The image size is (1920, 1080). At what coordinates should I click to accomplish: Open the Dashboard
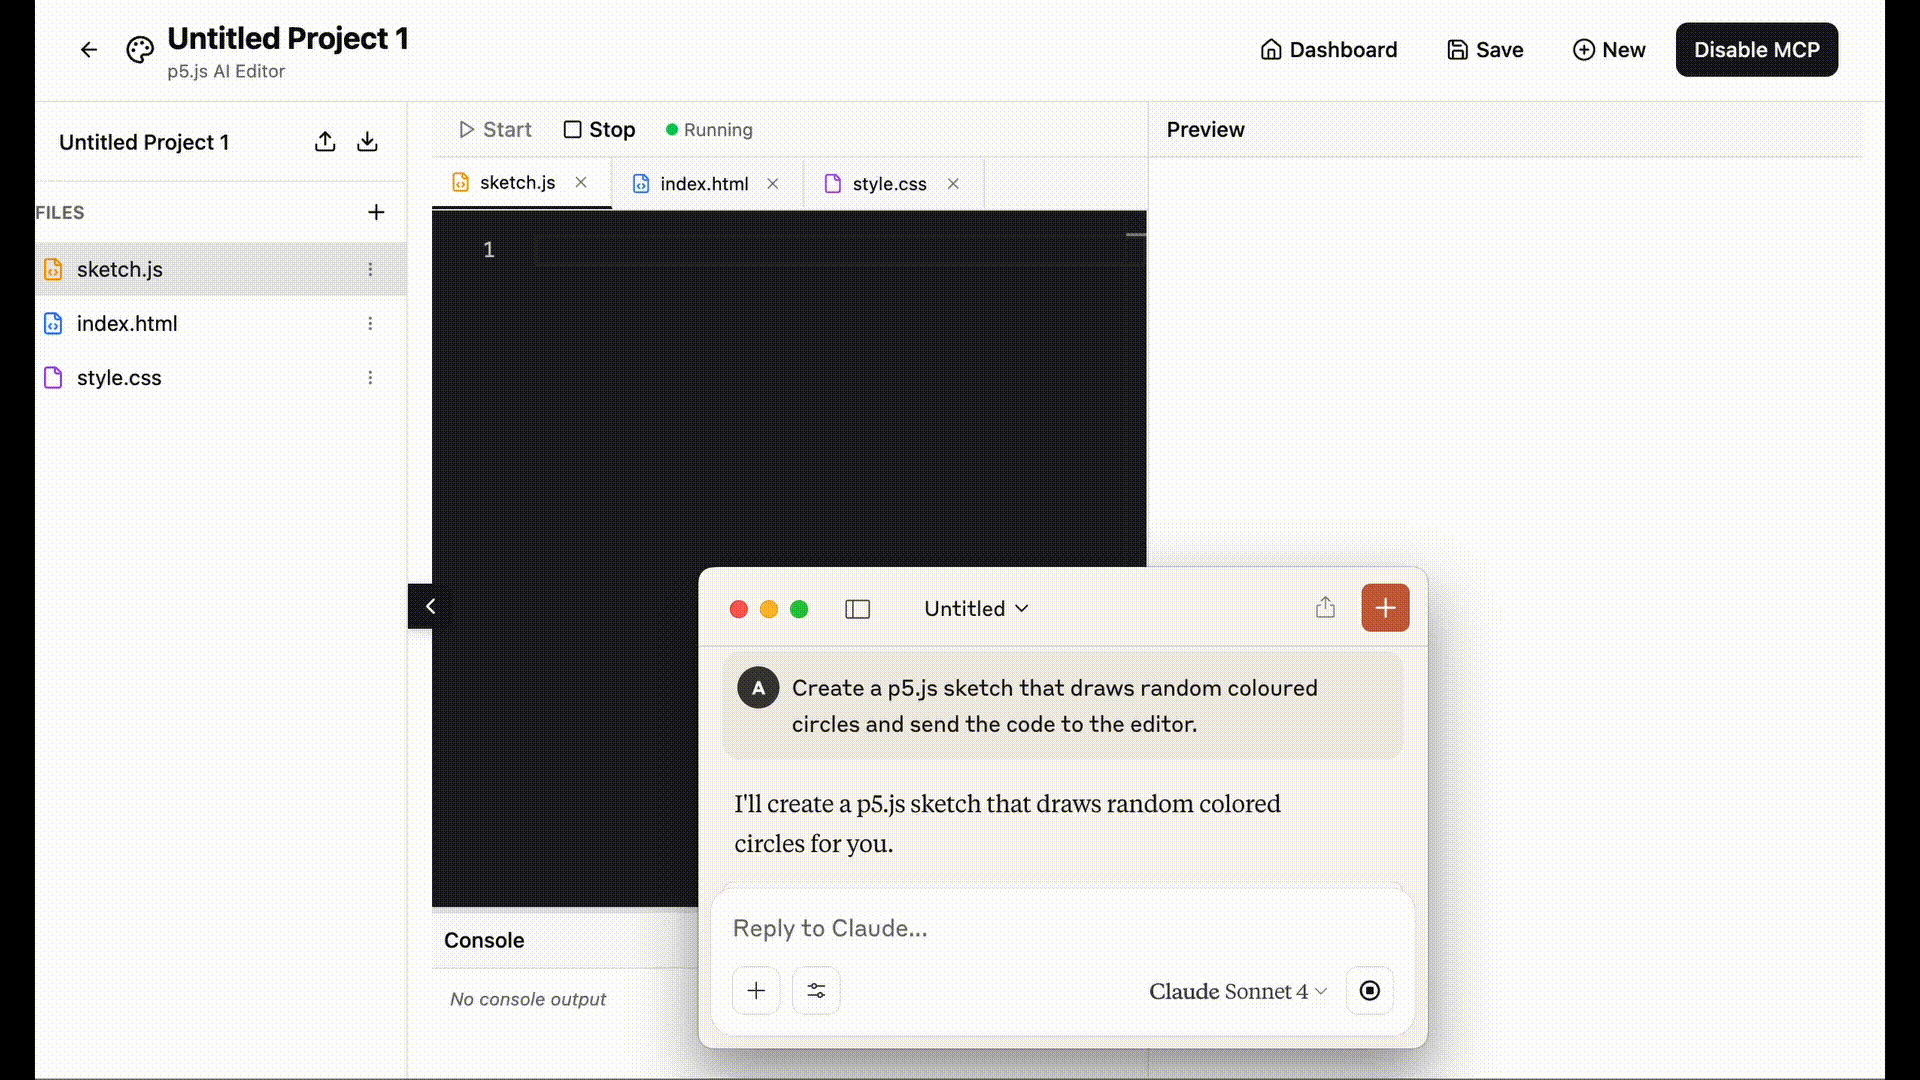click(x=1328, y=50)
